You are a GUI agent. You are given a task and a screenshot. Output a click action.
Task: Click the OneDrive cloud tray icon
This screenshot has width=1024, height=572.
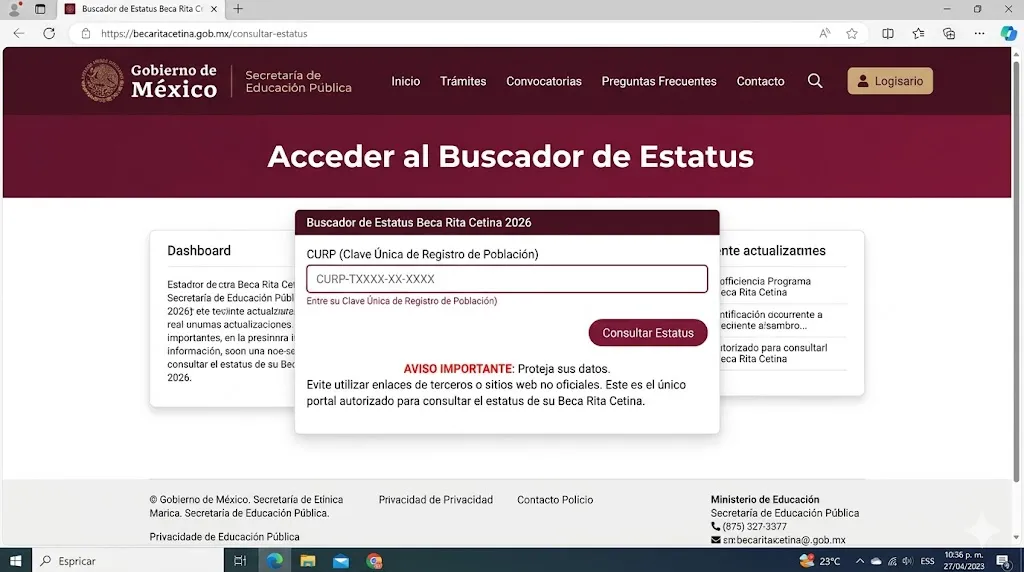876,561
